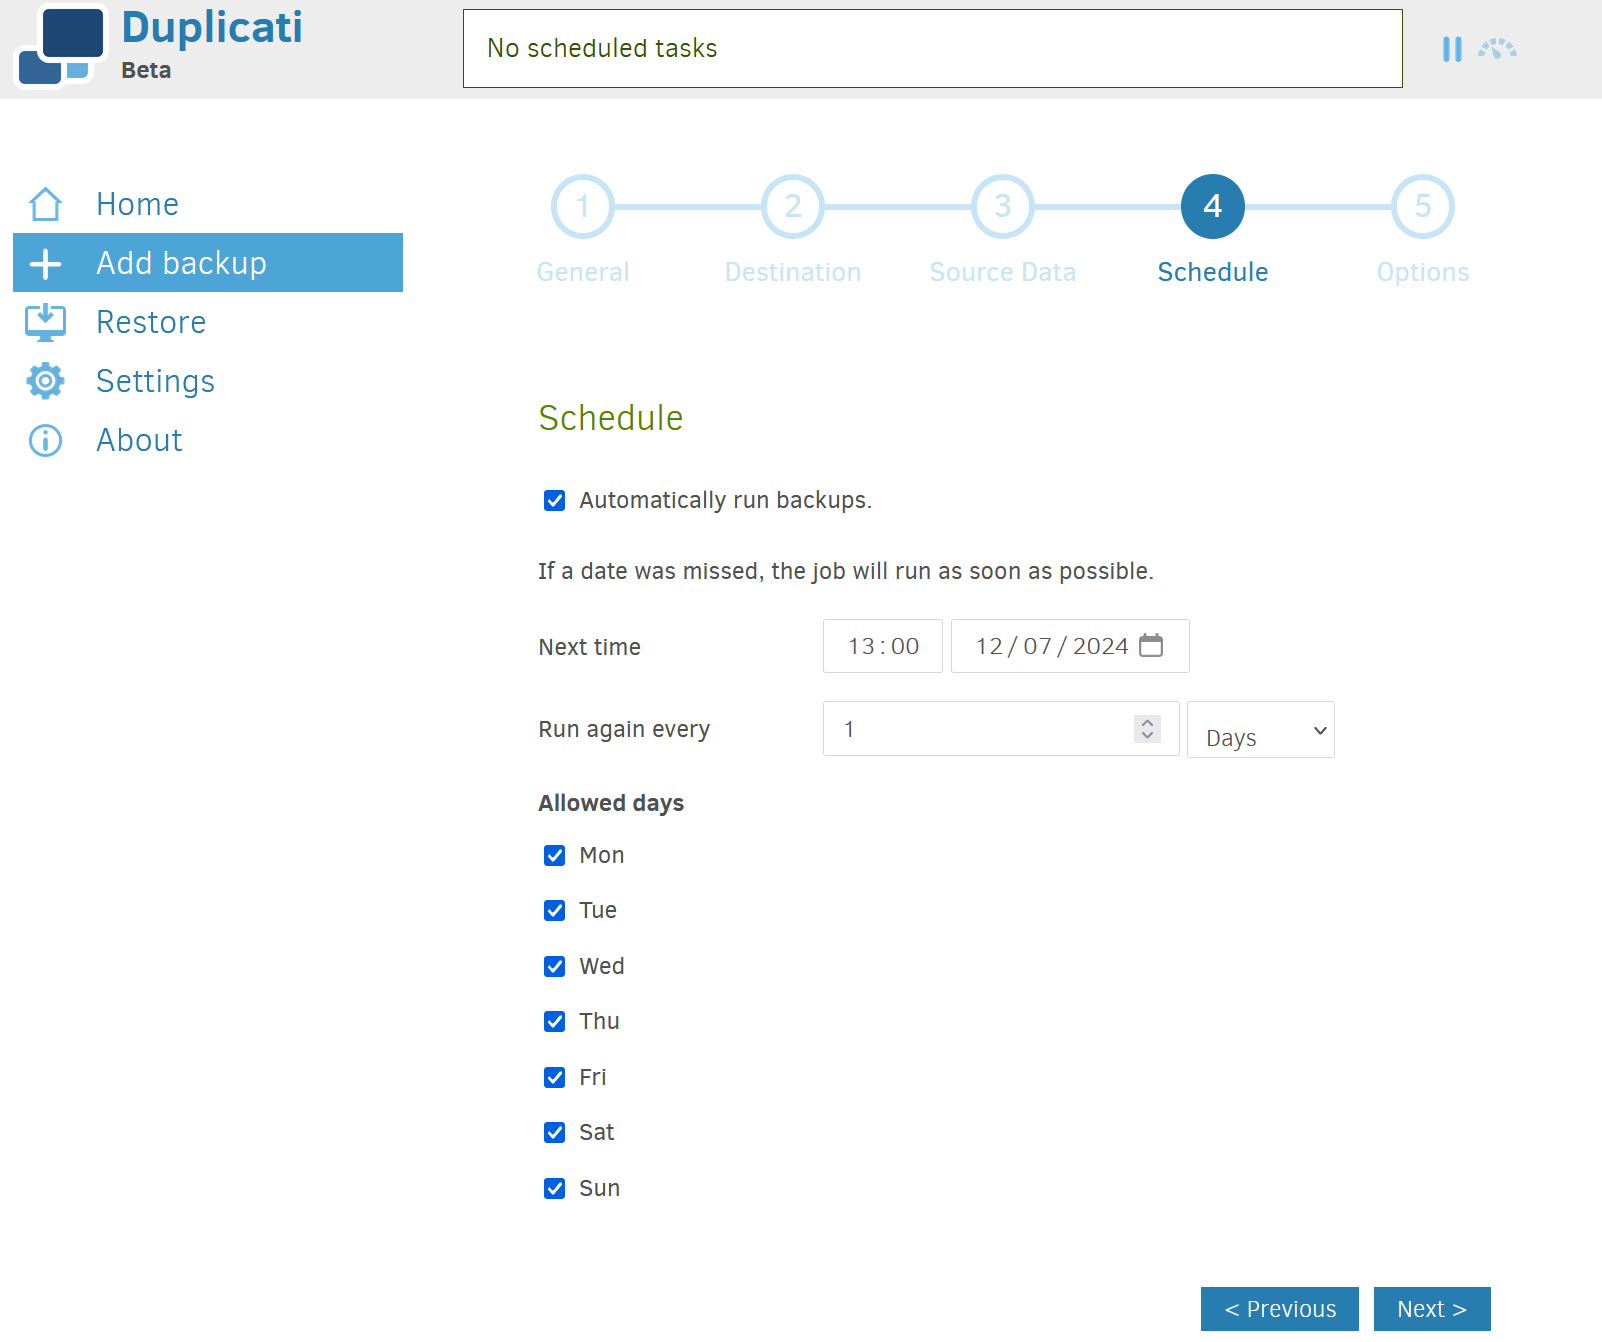1602x1342 pixels.
Task: Pause the scheduler with the pause icon
Action: tap(1452, 49)
